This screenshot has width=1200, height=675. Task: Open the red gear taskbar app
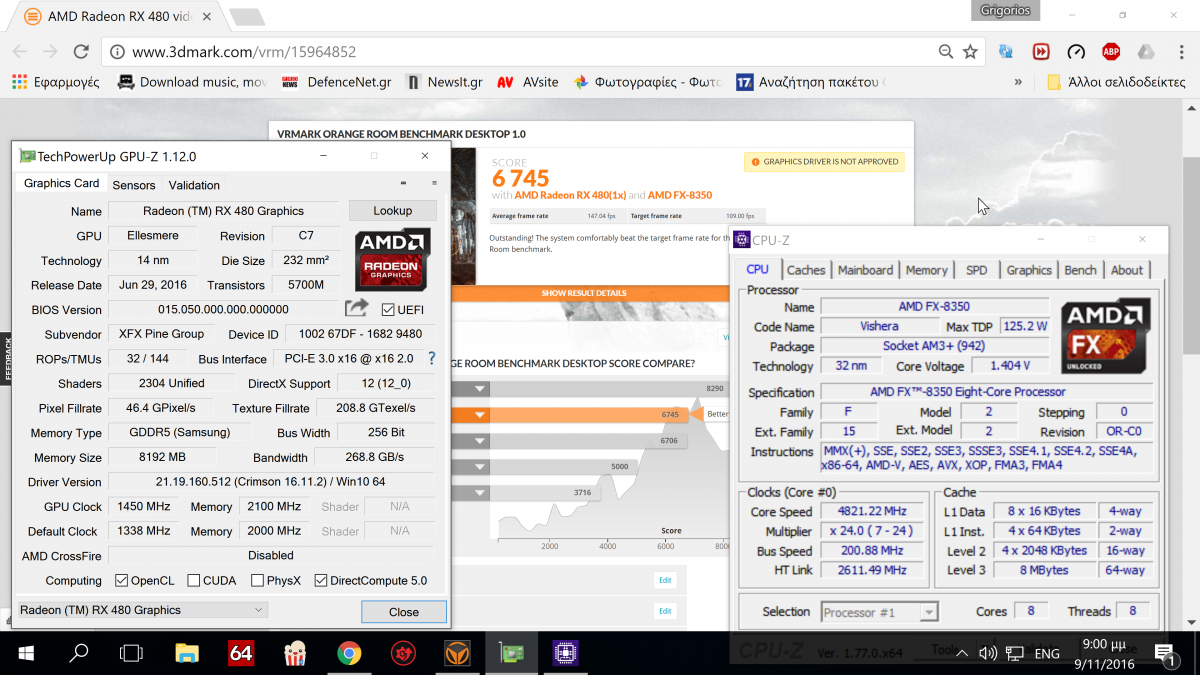pyautogui.click(x=403, y=653)
